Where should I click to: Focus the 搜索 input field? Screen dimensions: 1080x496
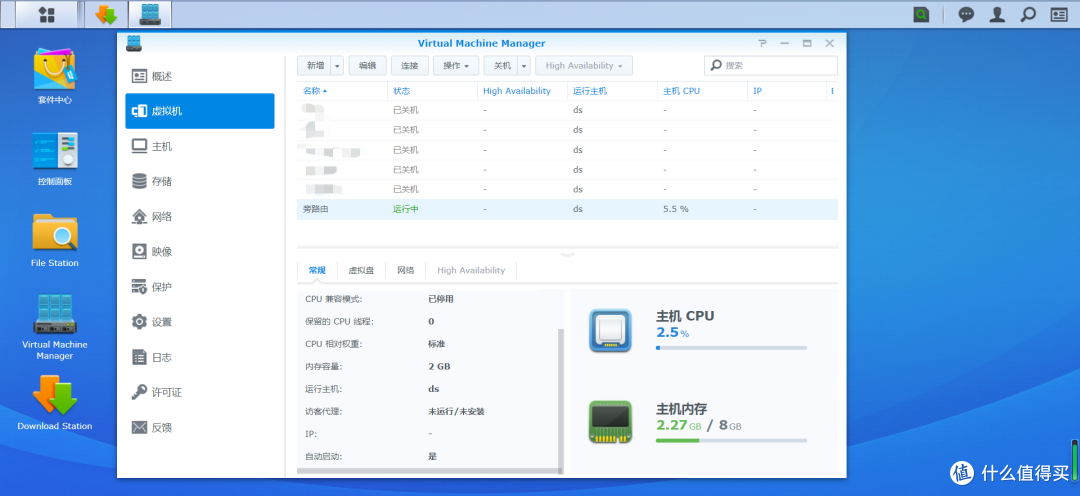point(771,65)
